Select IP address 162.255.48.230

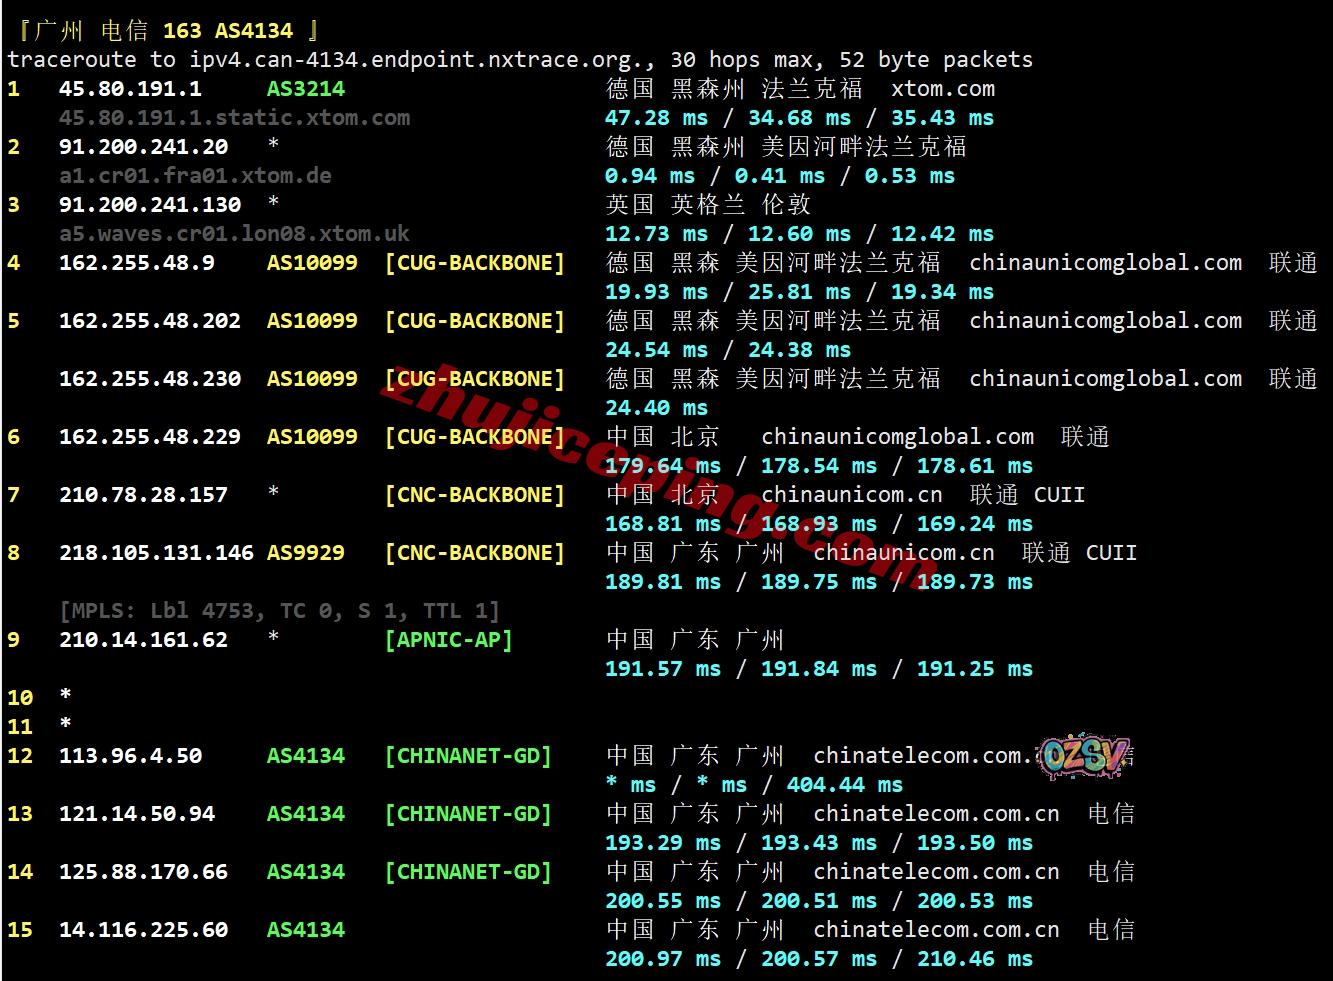pos(150,379)
